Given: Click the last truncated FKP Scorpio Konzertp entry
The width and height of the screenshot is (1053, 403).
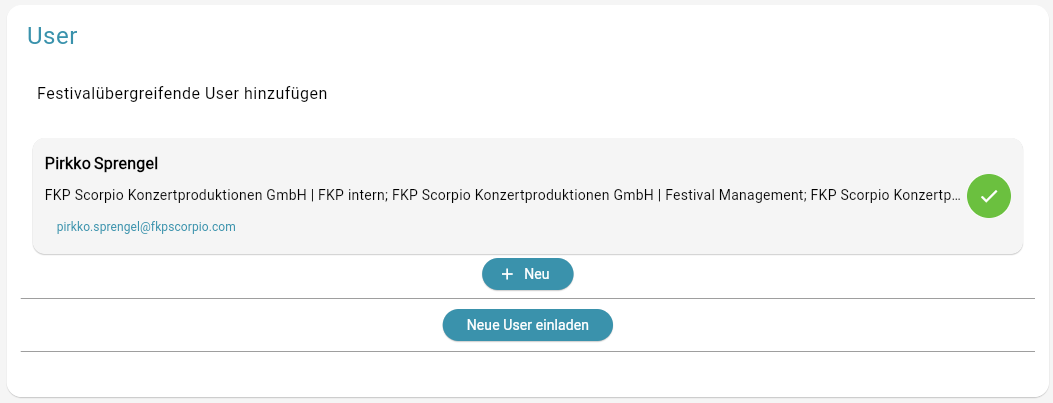Looking at the screenshot, I should coord(886,195).
